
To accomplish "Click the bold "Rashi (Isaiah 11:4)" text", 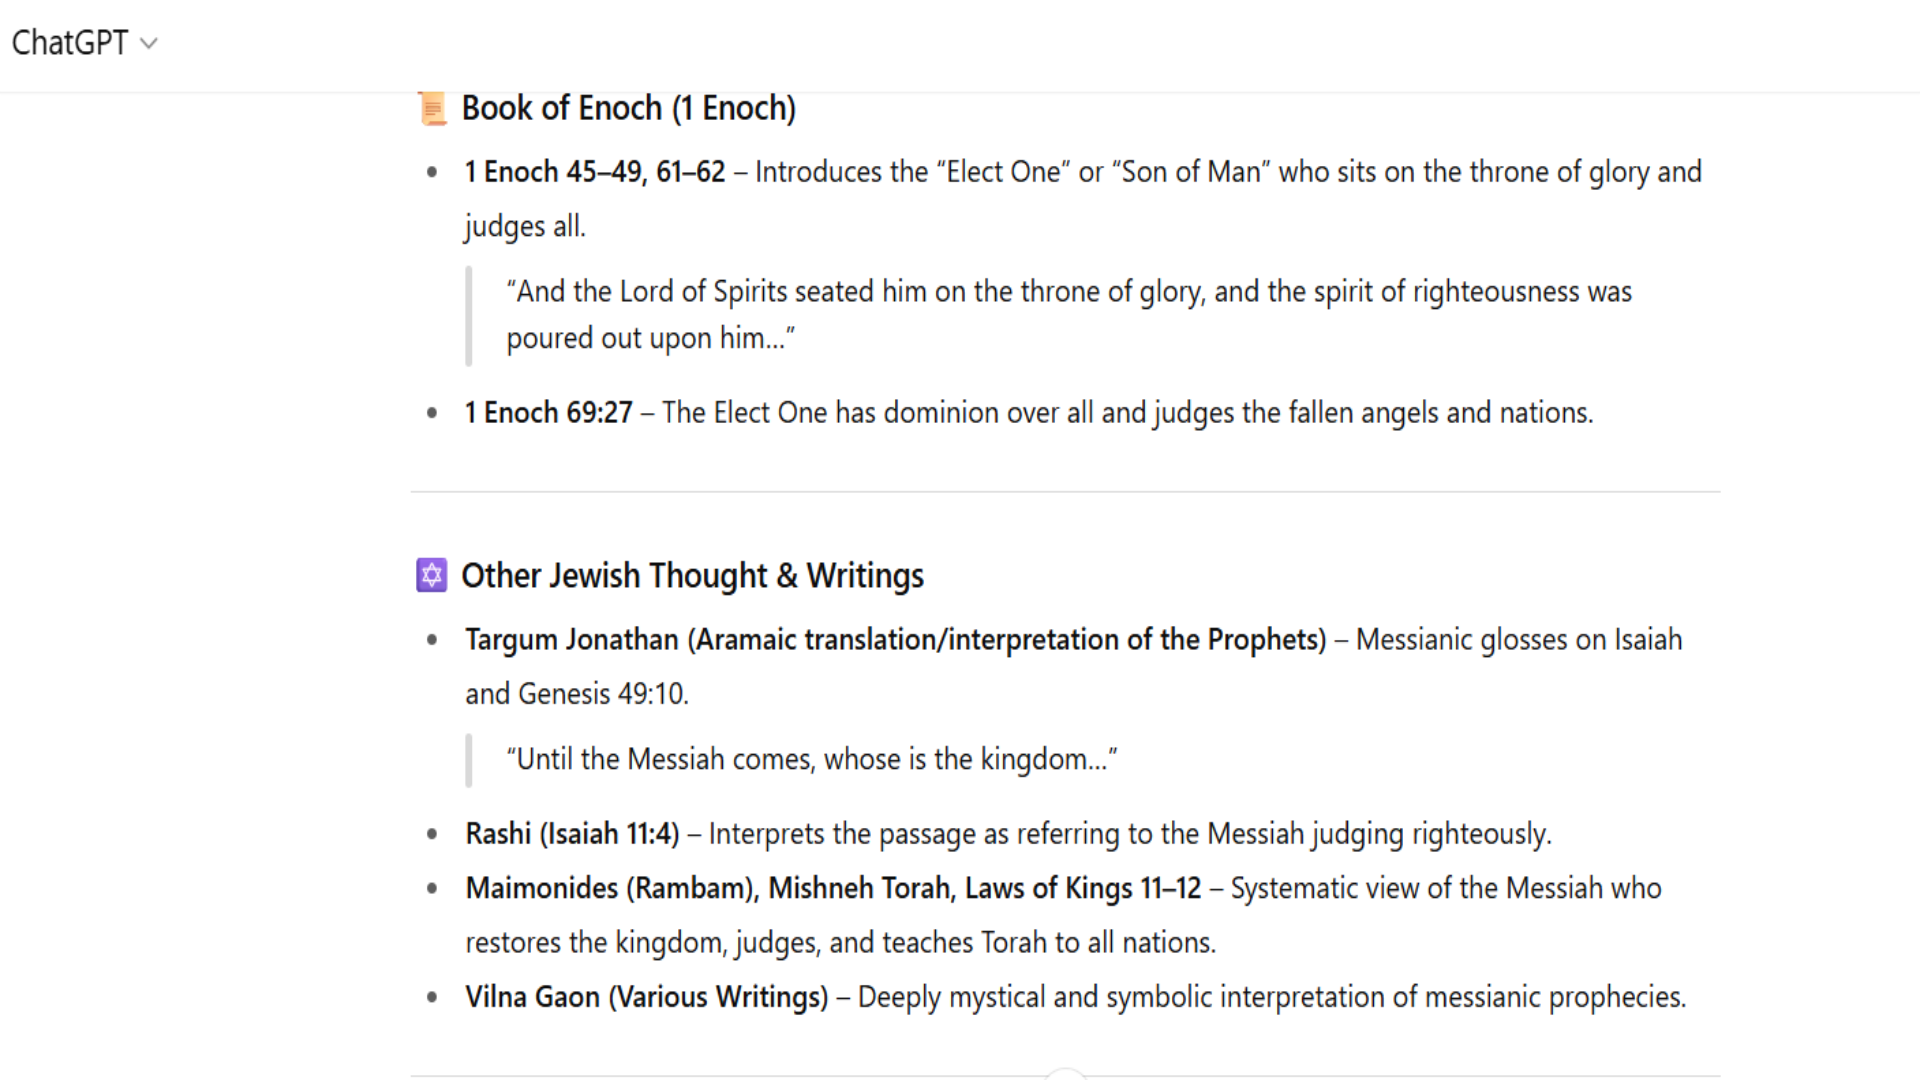I will point(572,834).
